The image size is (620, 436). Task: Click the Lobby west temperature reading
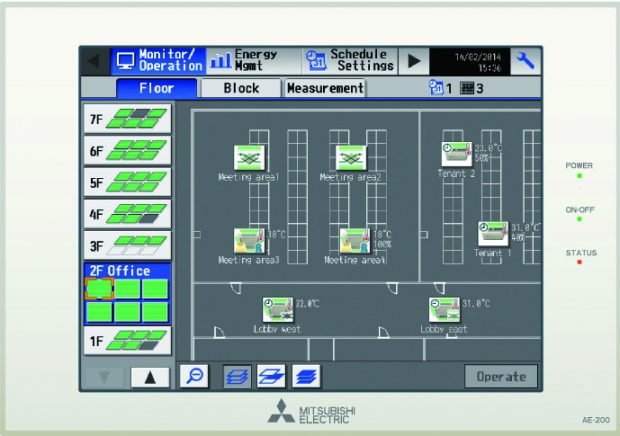tap(308, 304)
